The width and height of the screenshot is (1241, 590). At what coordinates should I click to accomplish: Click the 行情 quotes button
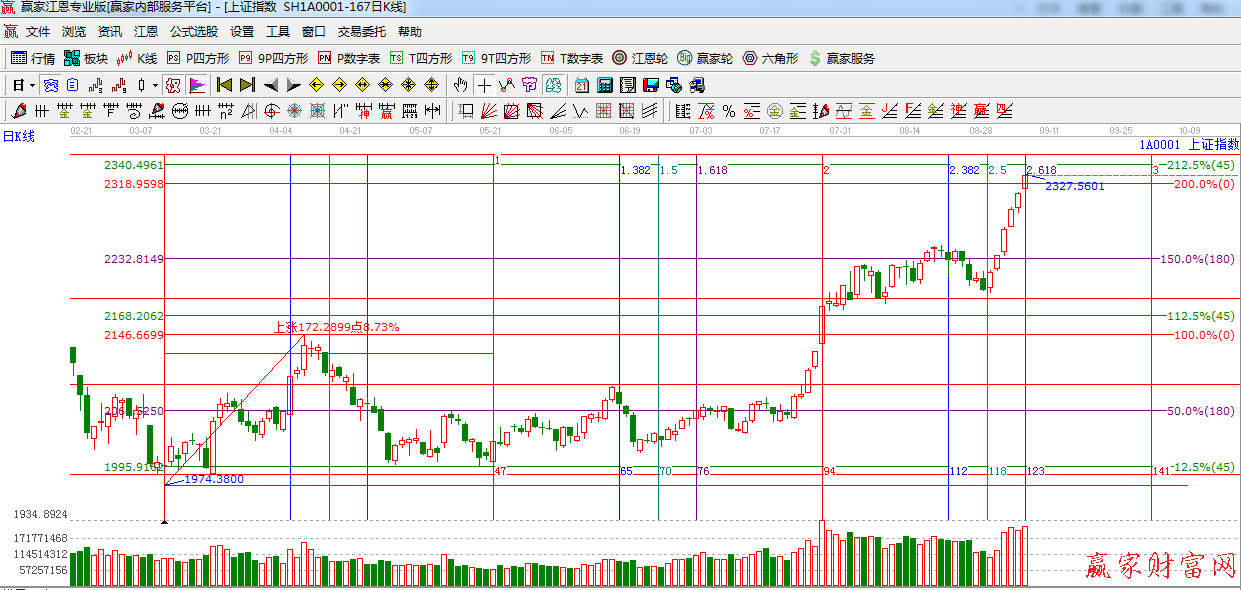[x=32, y=58]
